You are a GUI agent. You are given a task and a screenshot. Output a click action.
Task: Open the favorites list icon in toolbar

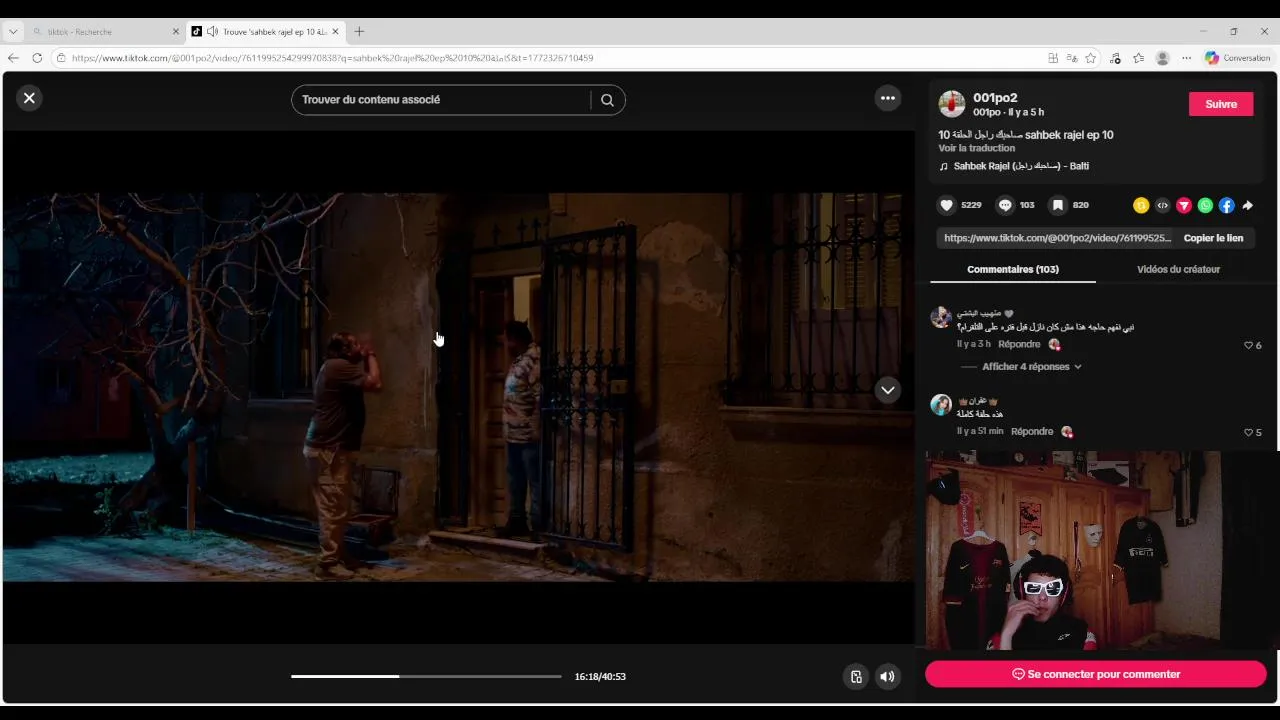tap(1139, 58)
